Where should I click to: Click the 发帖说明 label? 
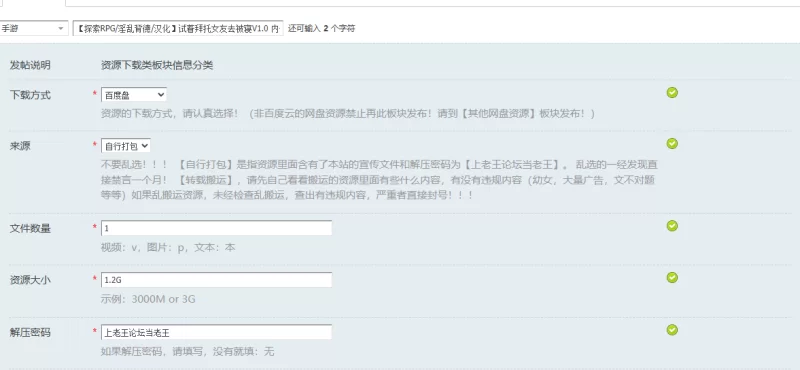[30, 65]
